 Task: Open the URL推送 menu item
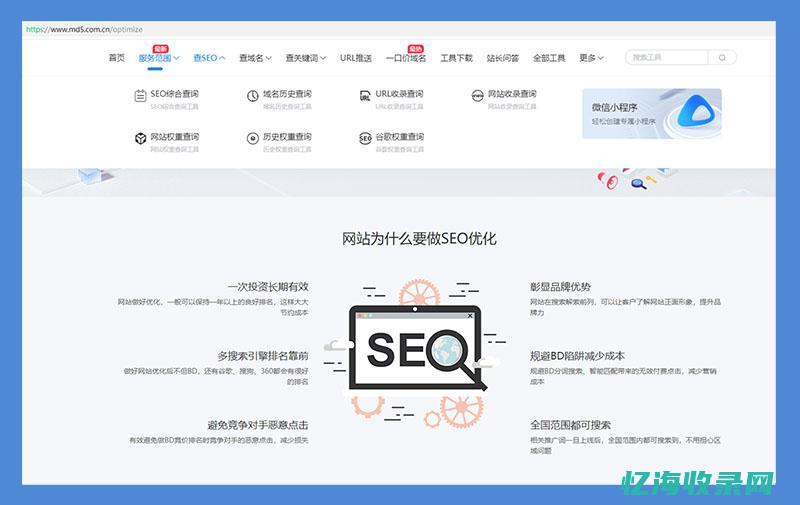[356, 58]
